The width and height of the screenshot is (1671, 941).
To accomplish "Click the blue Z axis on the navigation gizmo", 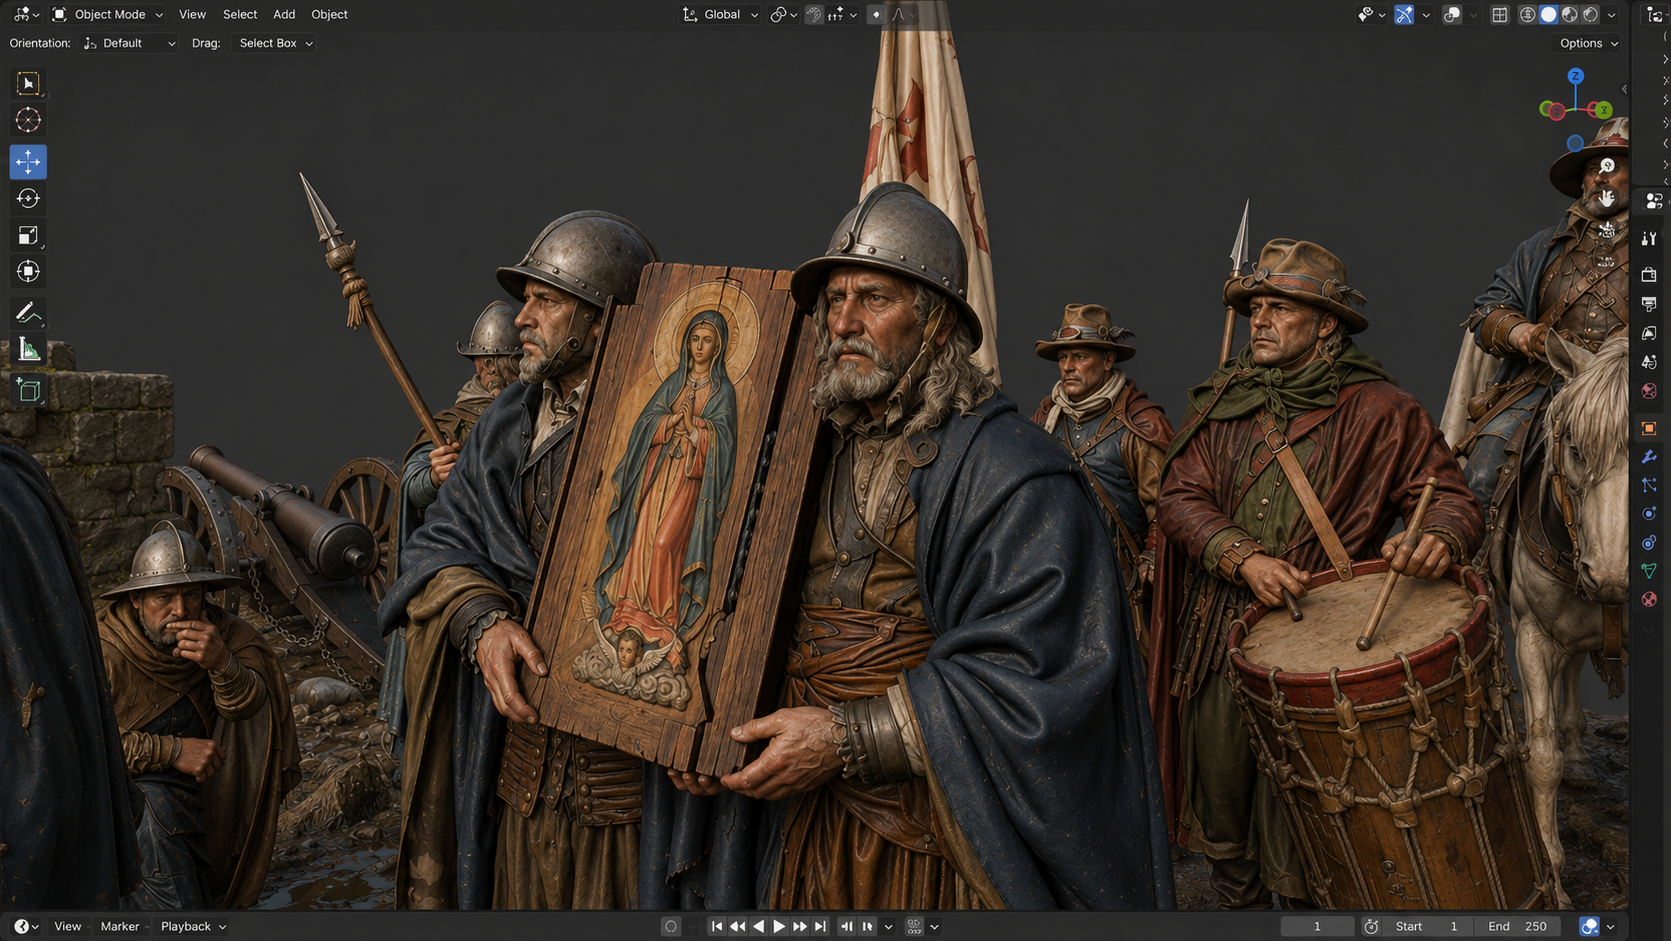I will pos(1575,76).
